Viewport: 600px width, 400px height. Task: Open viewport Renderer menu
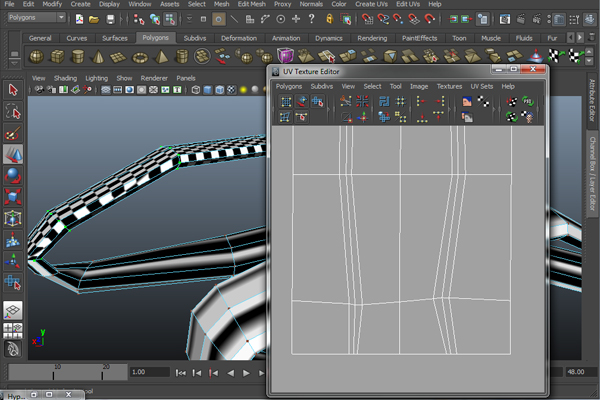(154, 78)
